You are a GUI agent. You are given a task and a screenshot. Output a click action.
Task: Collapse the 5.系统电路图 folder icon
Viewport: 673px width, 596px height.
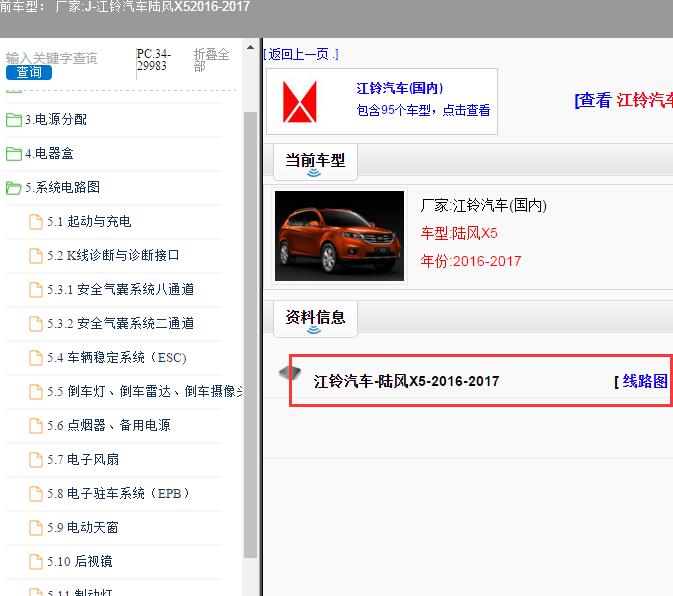coord(14,188)
